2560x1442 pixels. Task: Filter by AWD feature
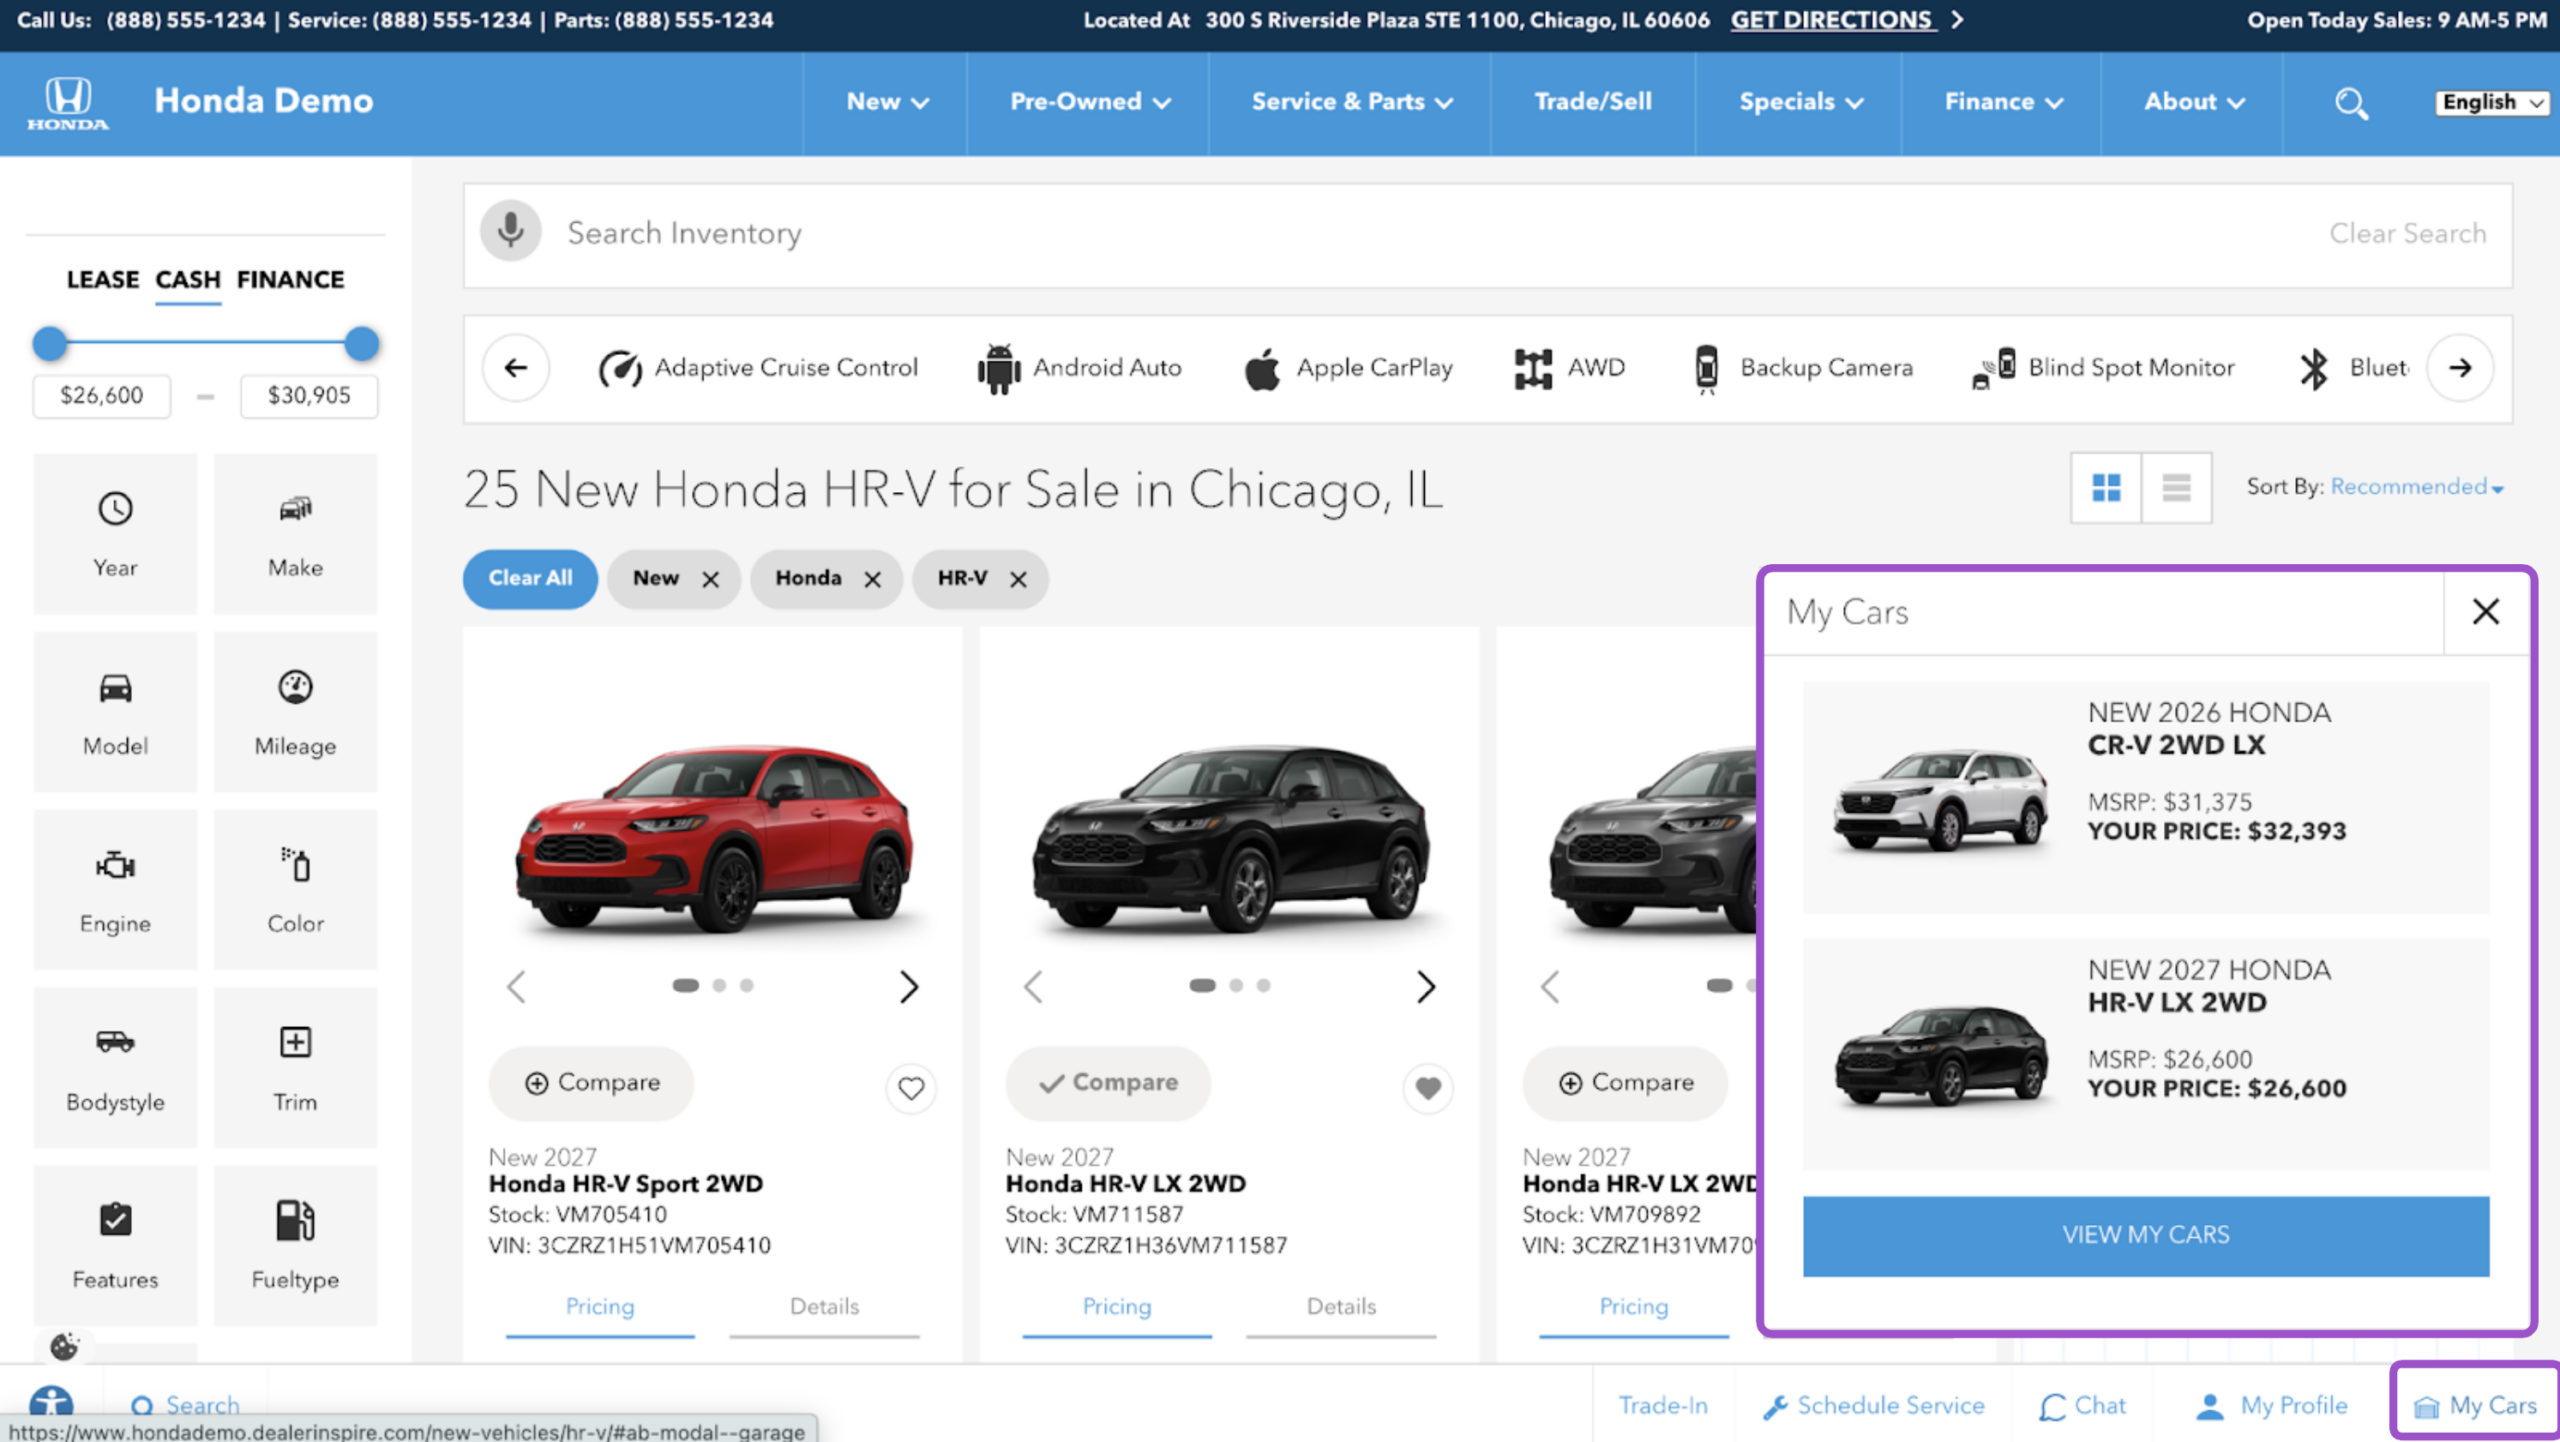click(1569, 368)
